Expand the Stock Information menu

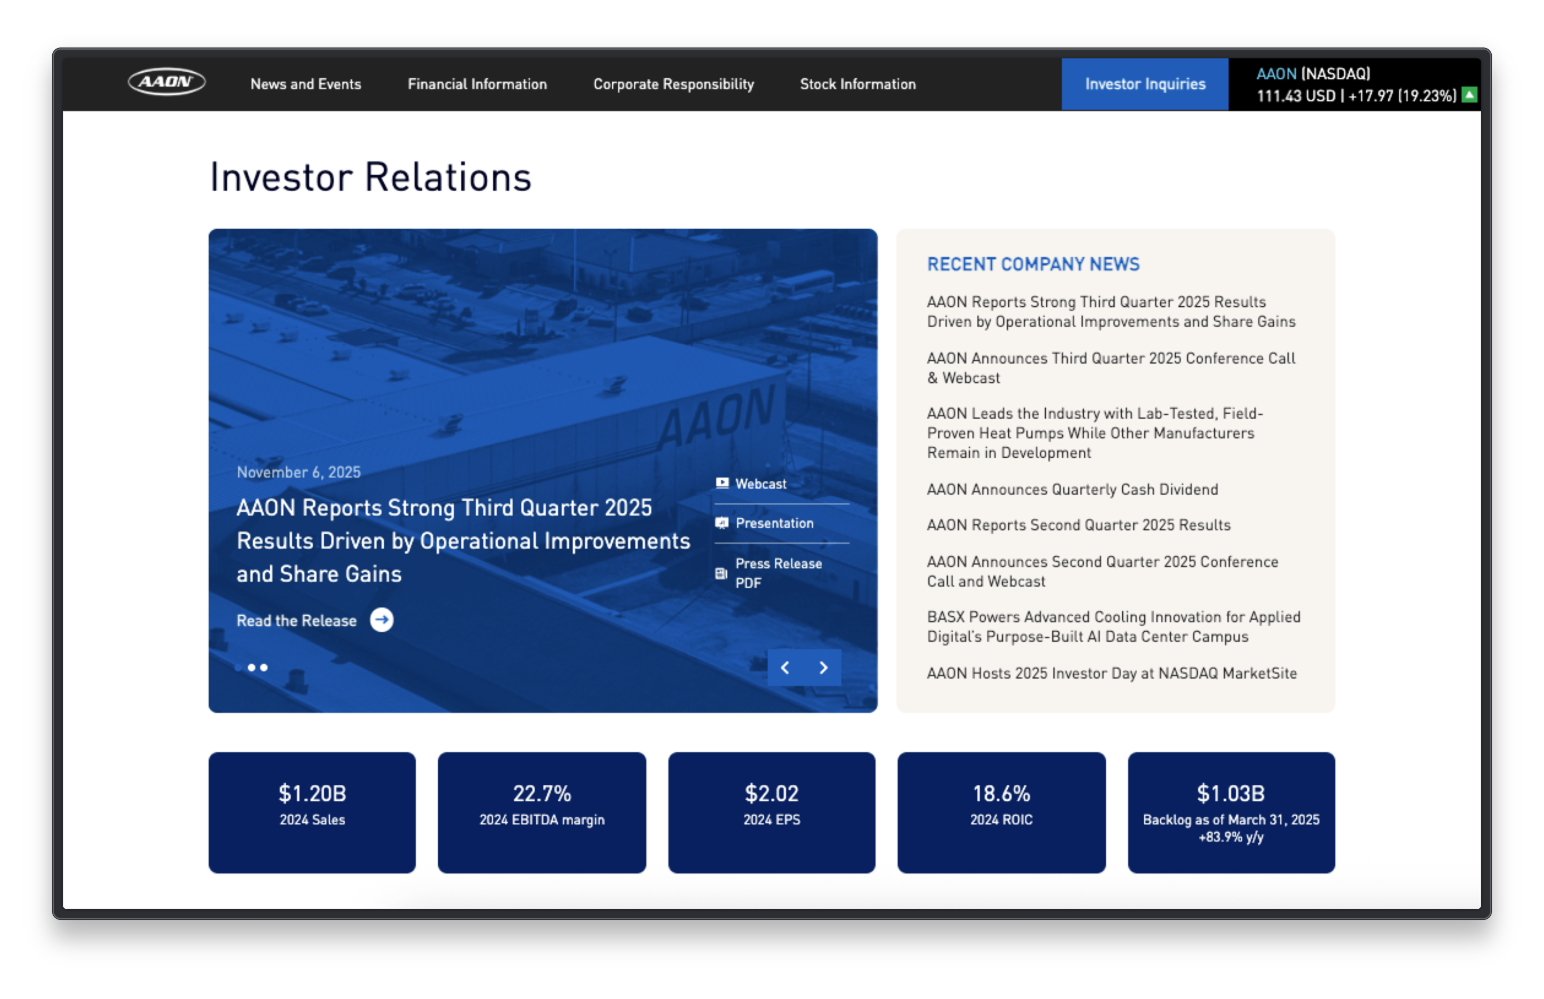tap(857, 84)
